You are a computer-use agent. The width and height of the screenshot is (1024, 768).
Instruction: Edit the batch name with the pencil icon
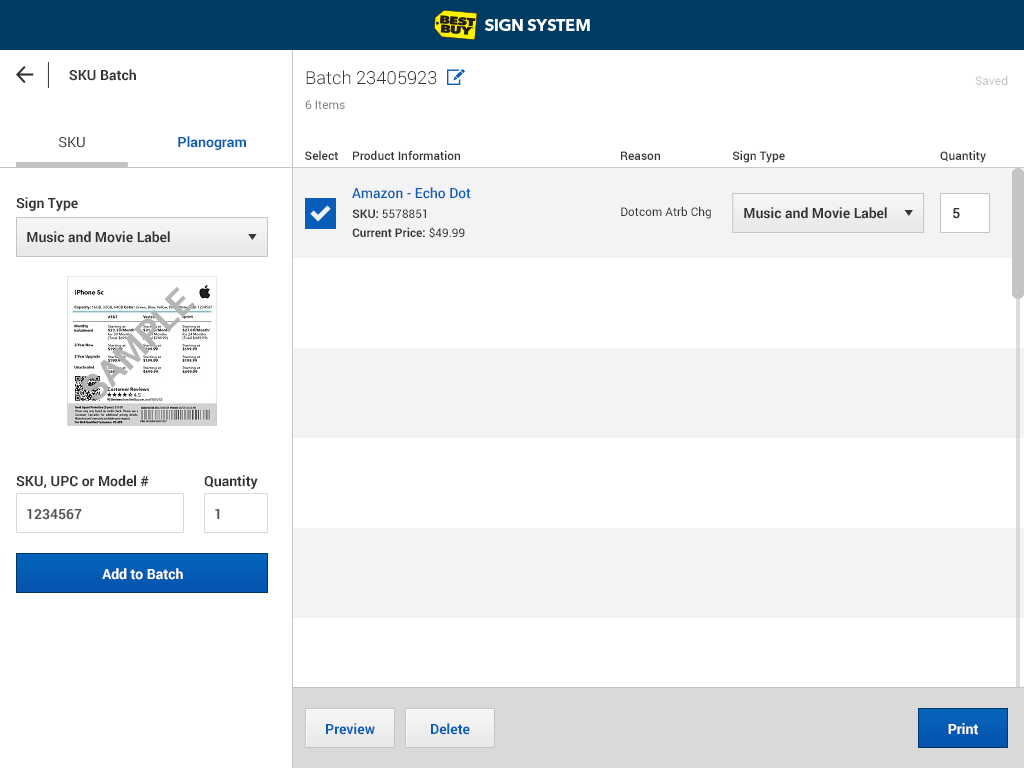click(x=455, y=77)
